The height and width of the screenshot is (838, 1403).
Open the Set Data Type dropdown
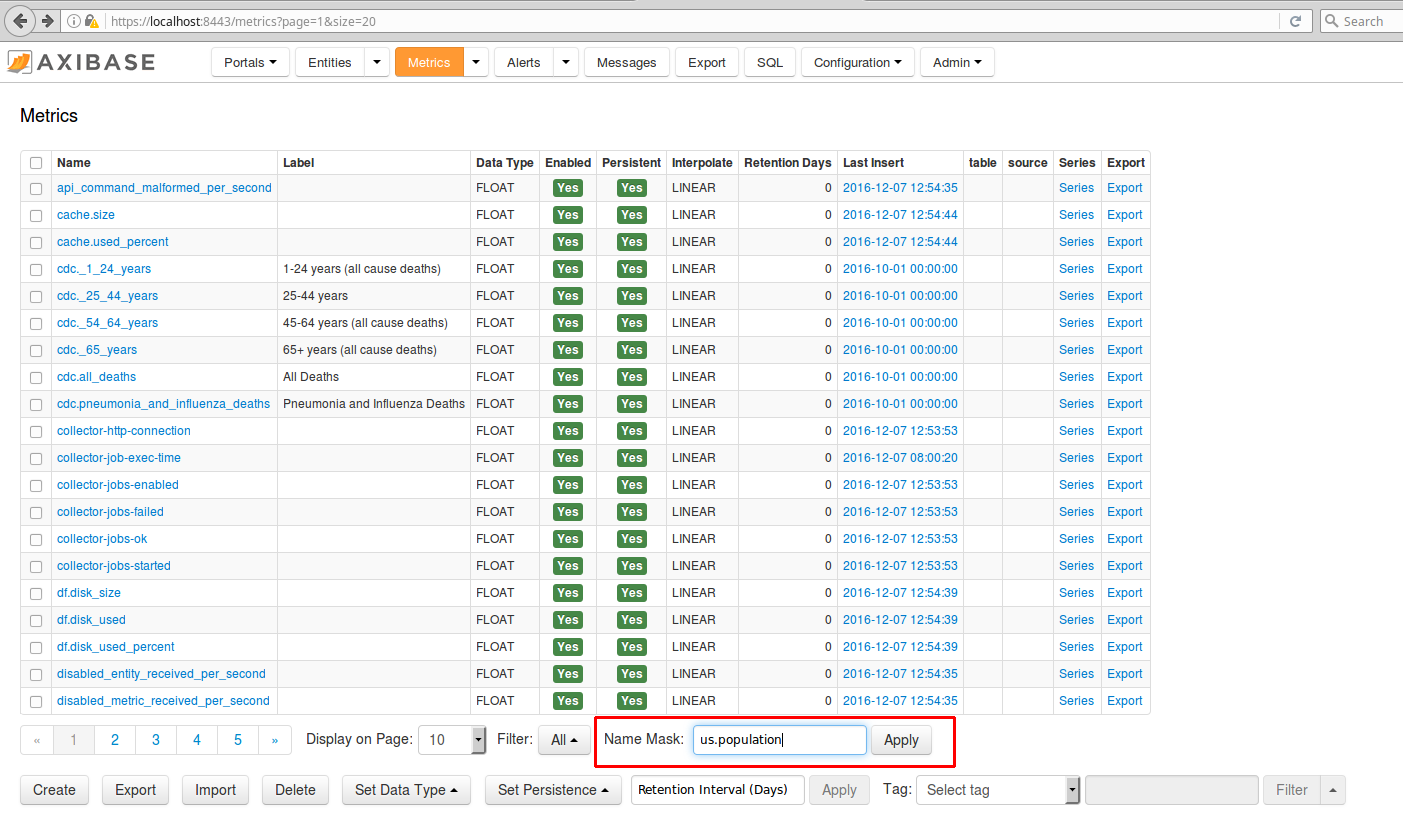(x=406, y=790)
